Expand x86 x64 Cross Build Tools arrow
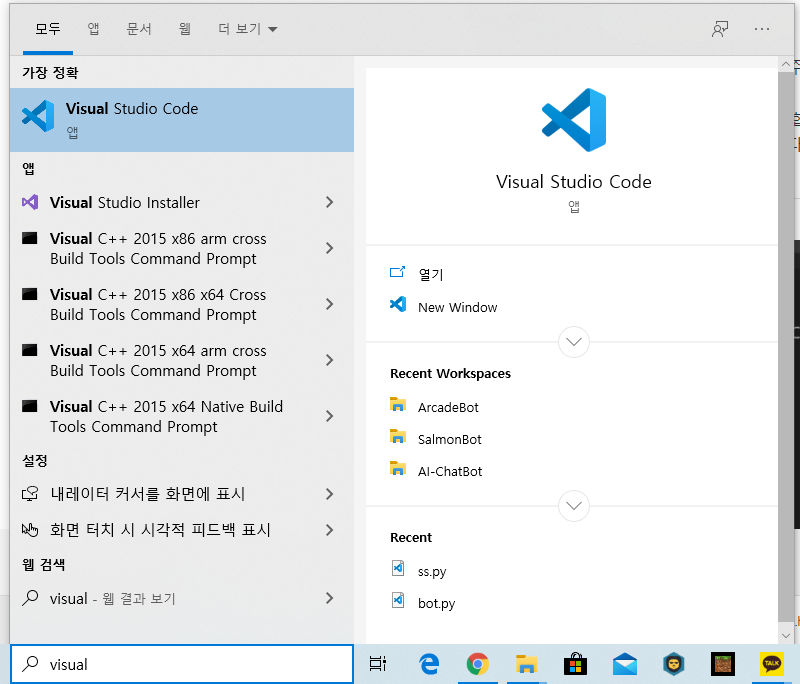 point(330,305)
